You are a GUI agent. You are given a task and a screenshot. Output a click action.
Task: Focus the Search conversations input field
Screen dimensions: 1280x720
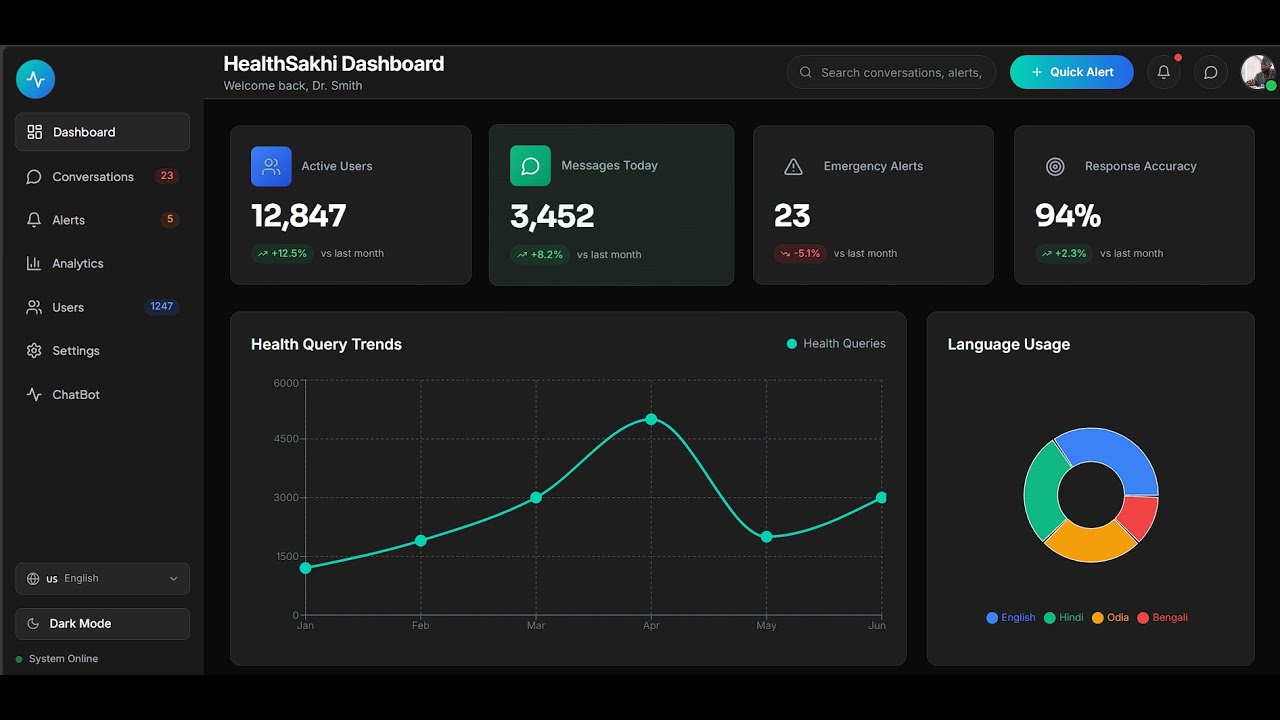[x=892, y=72]
